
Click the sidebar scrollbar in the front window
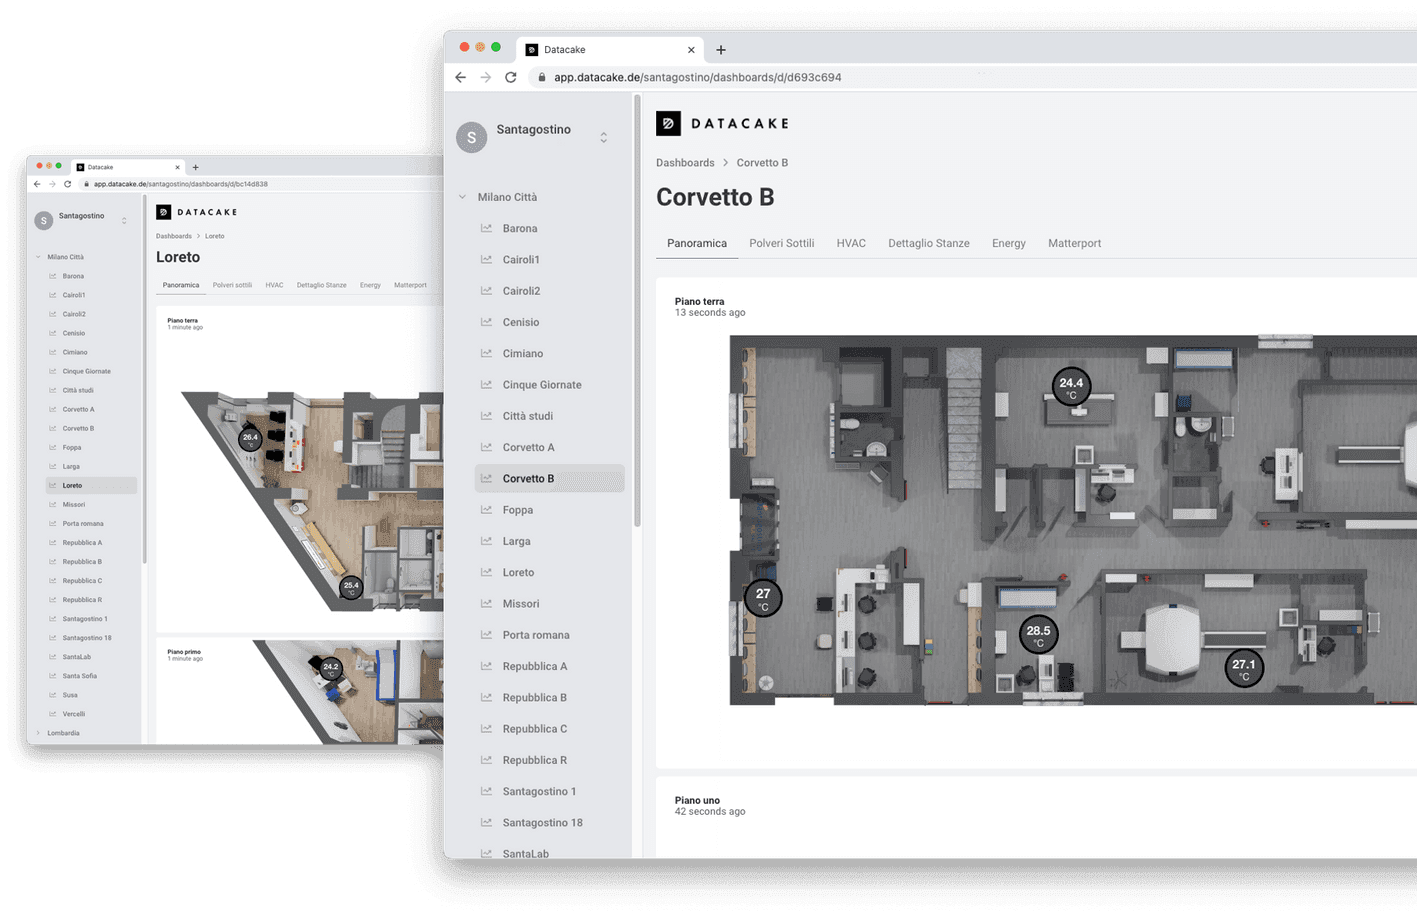click(637, 310)
